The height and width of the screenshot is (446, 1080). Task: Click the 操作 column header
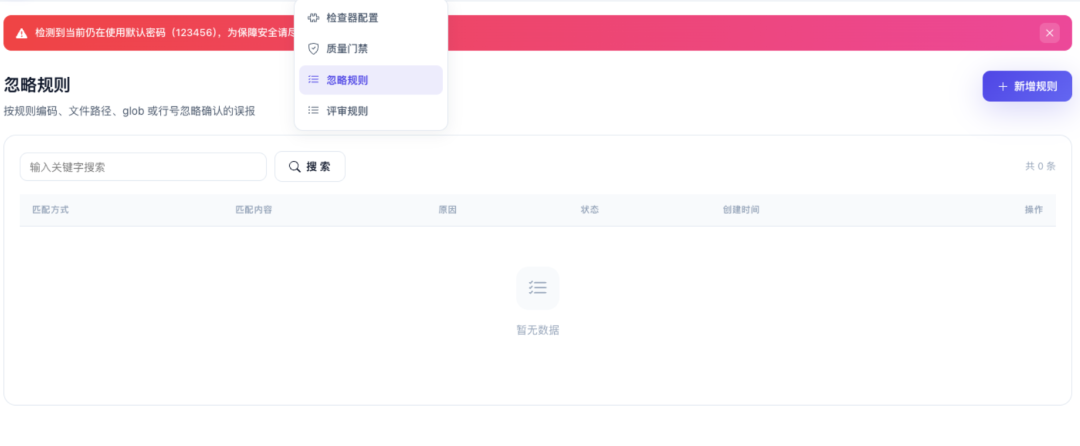pyautogui.click(x=1034, y=209)
